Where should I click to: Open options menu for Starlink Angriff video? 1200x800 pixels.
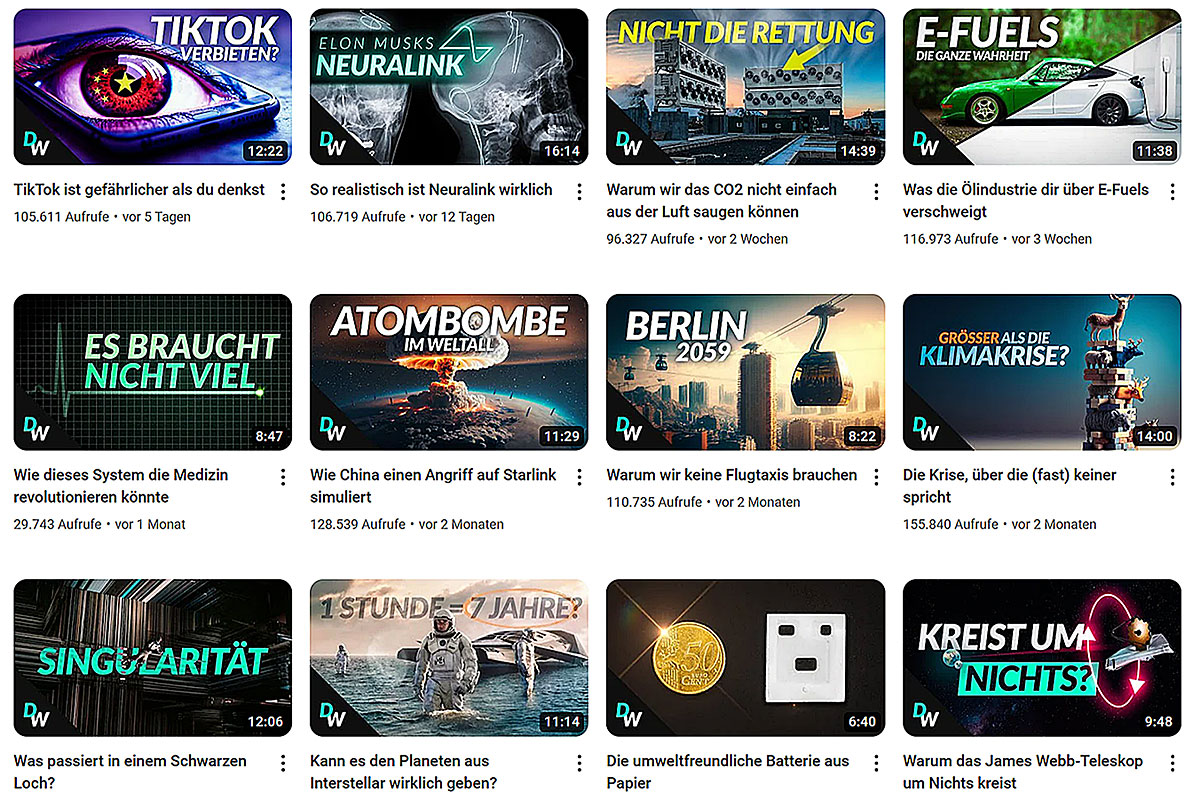tap(579, 477)
